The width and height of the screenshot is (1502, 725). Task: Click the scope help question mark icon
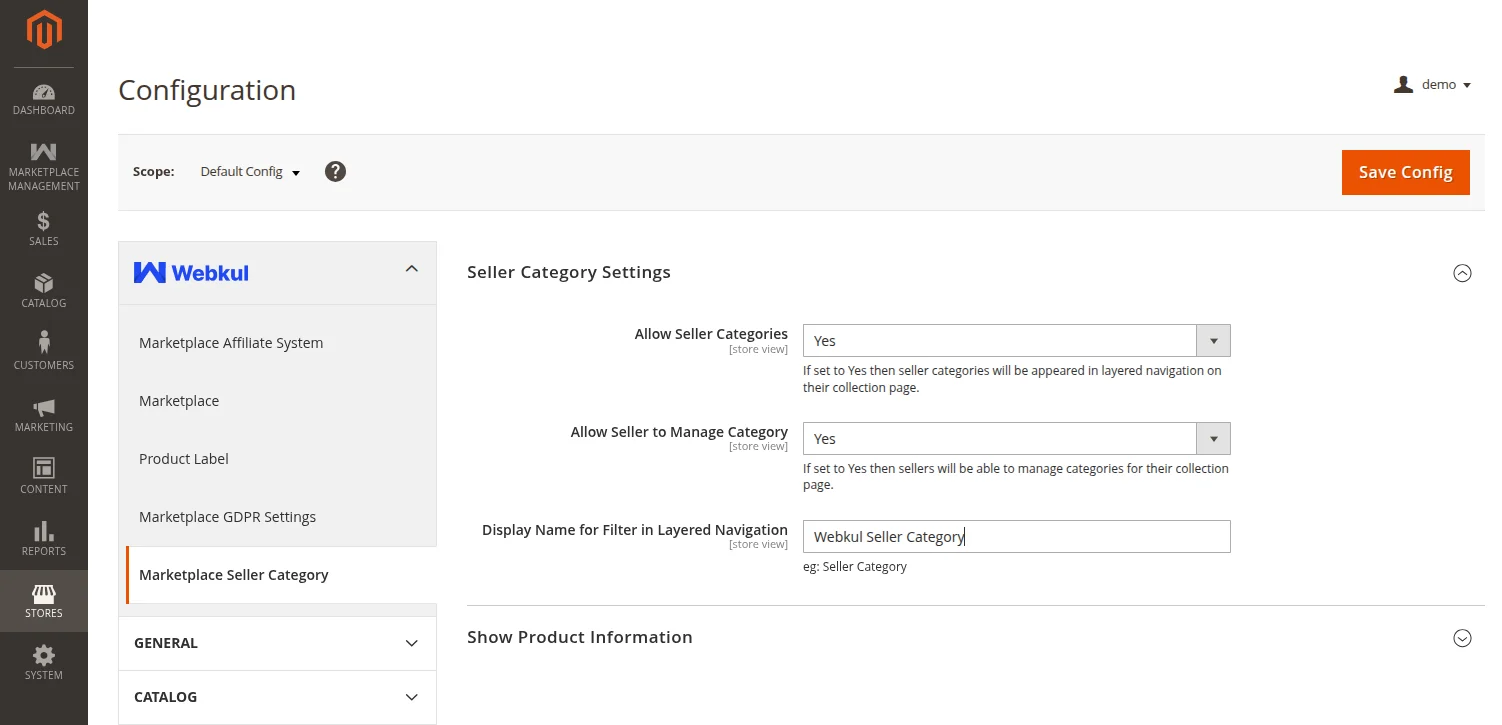point(336,172)
